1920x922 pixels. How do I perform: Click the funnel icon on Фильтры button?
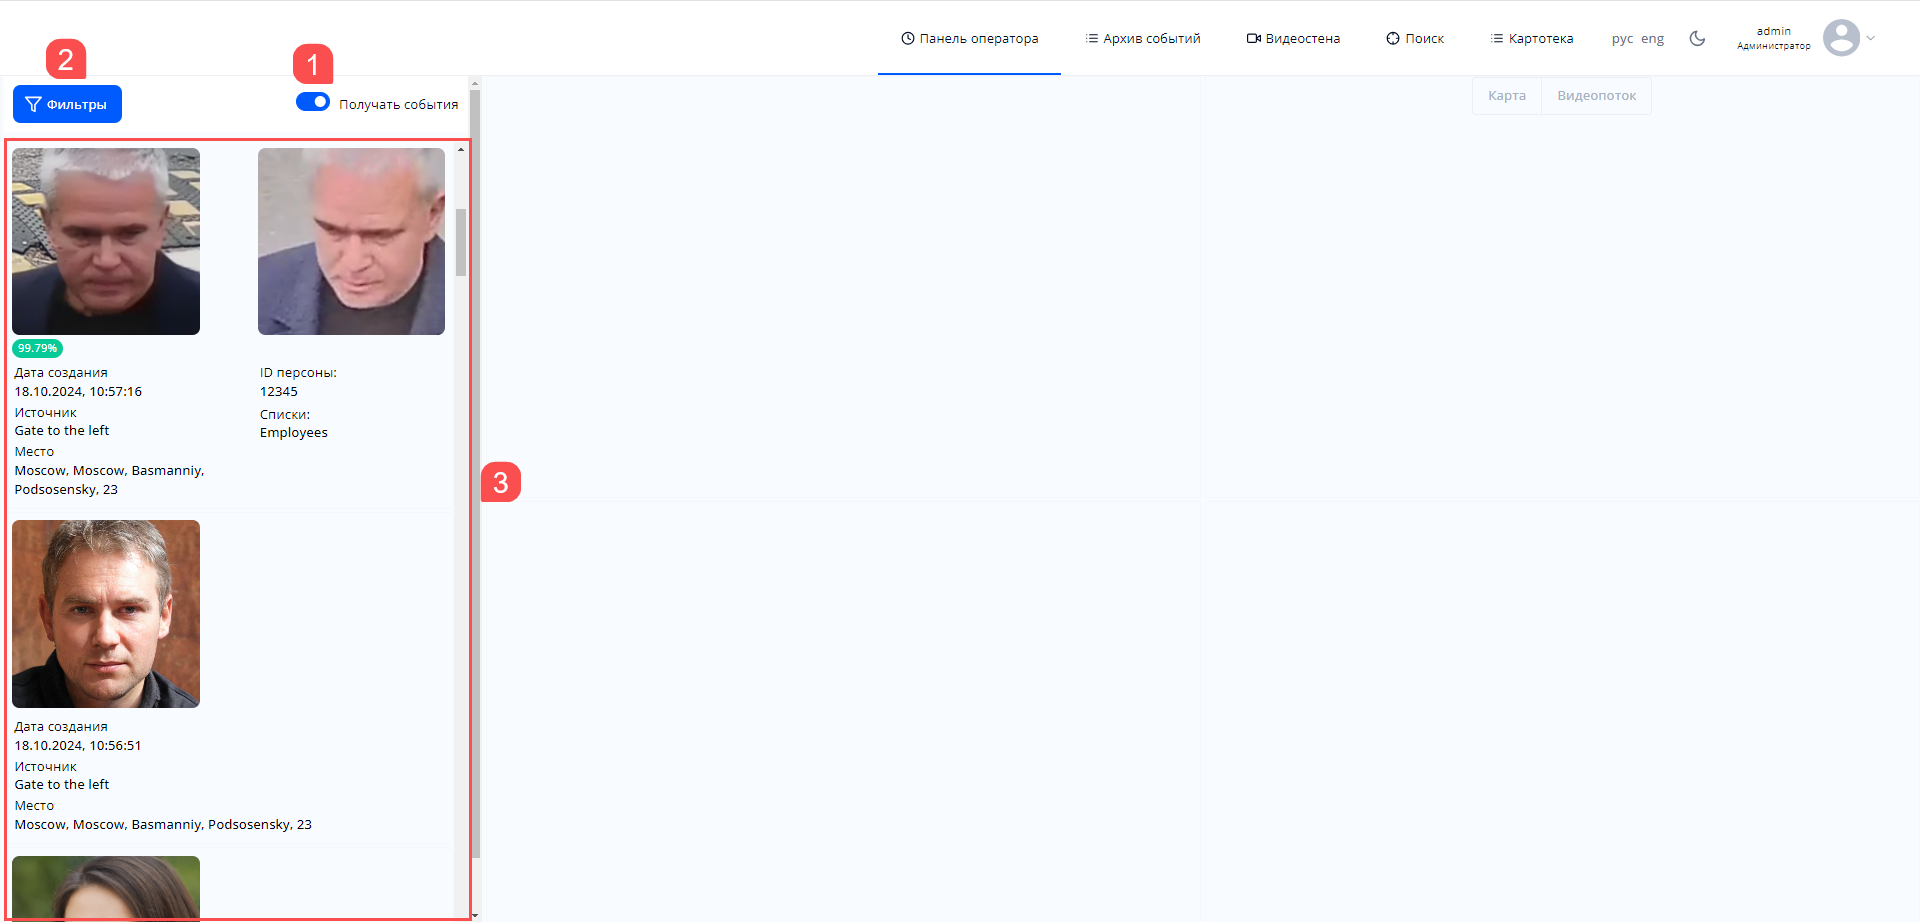[x=33, y=104]
